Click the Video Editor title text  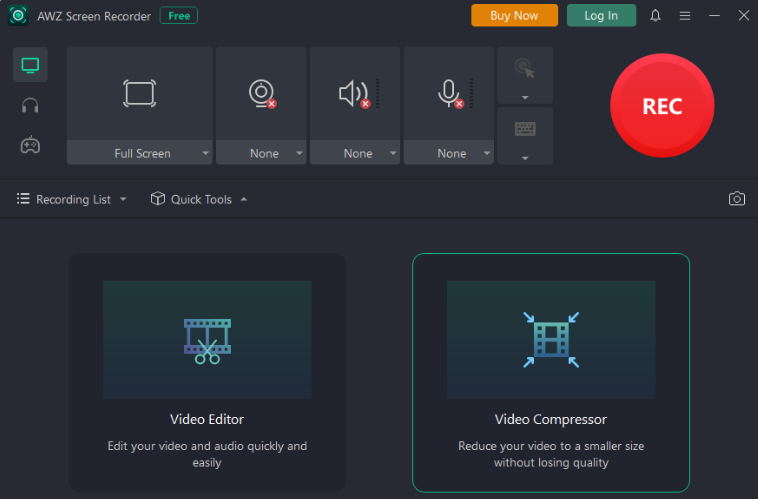207,419
